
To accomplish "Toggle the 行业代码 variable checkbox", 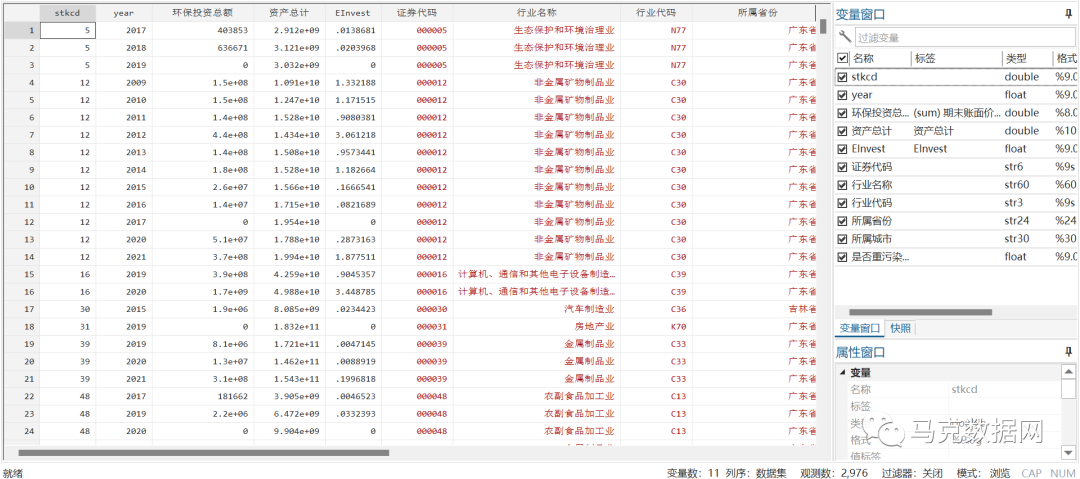I will pos(842,203).
